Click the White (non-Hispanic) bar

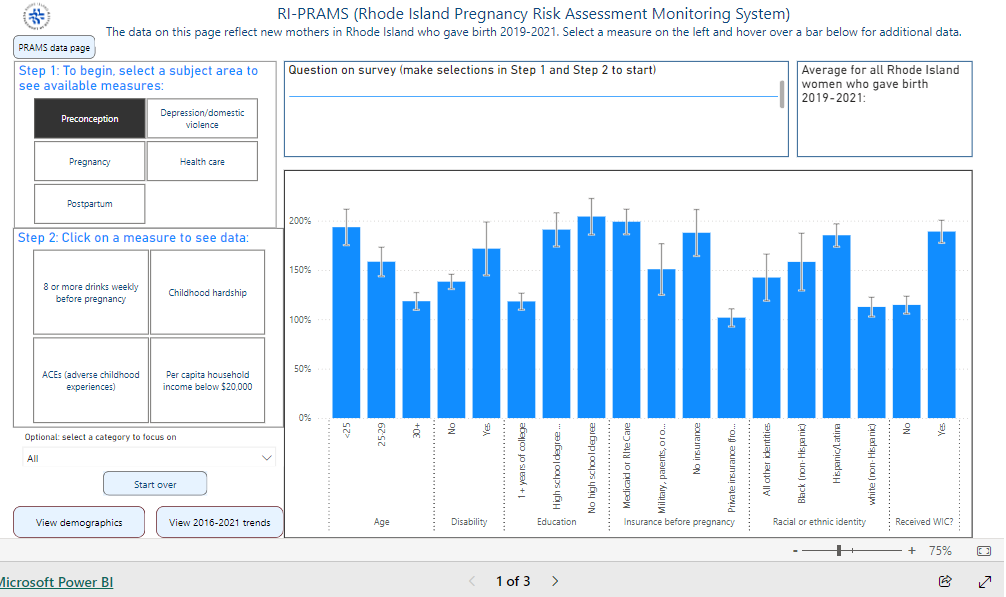(871, 363)
